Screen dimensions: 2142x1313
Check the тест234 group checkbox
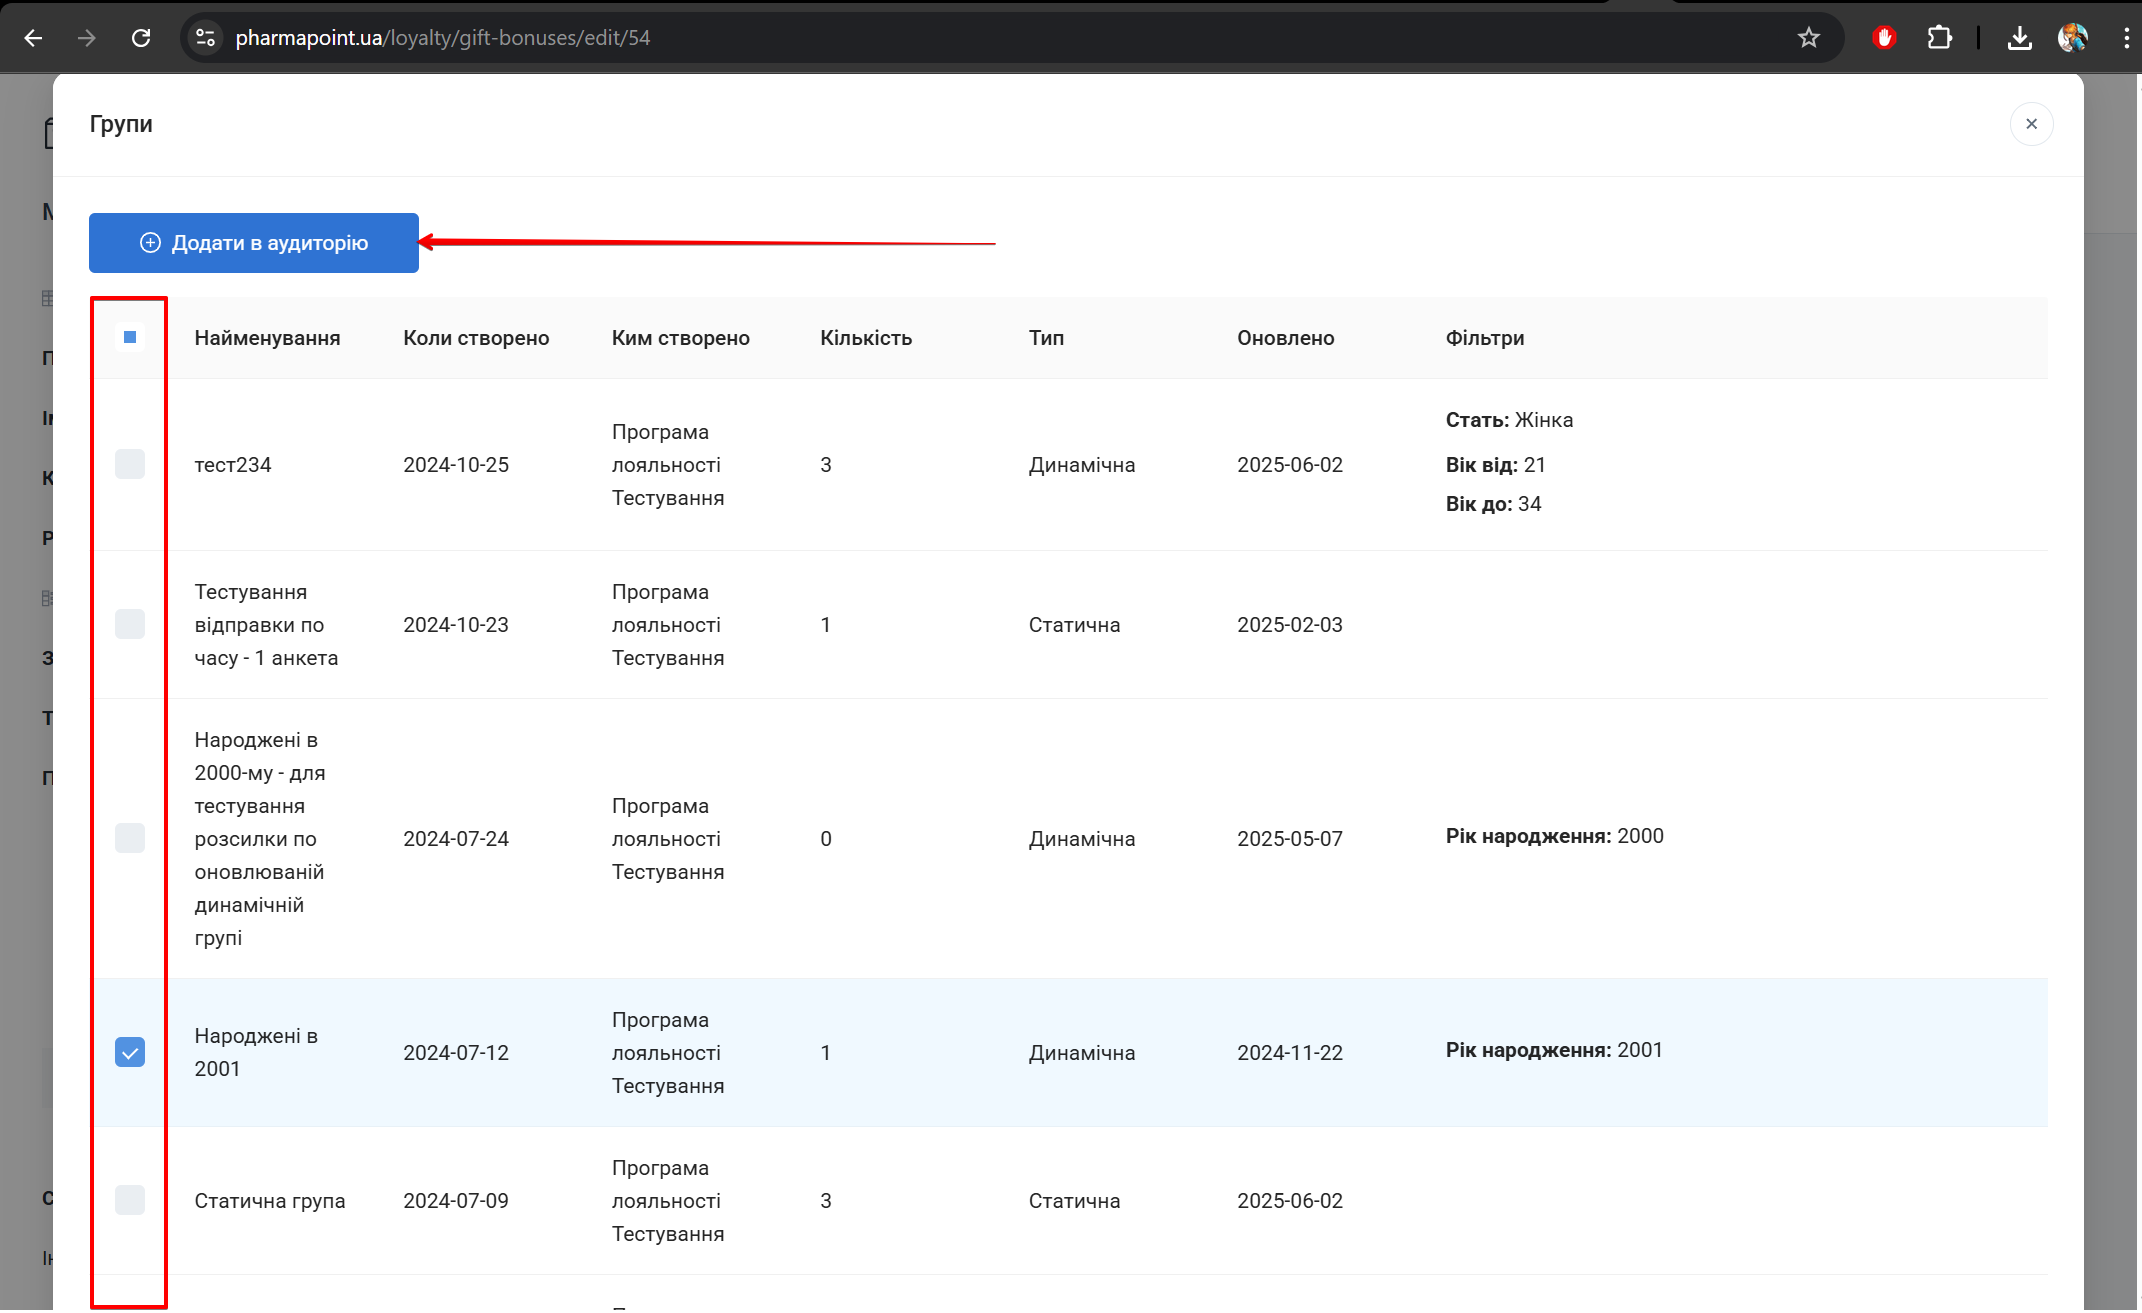coord(130,464)
